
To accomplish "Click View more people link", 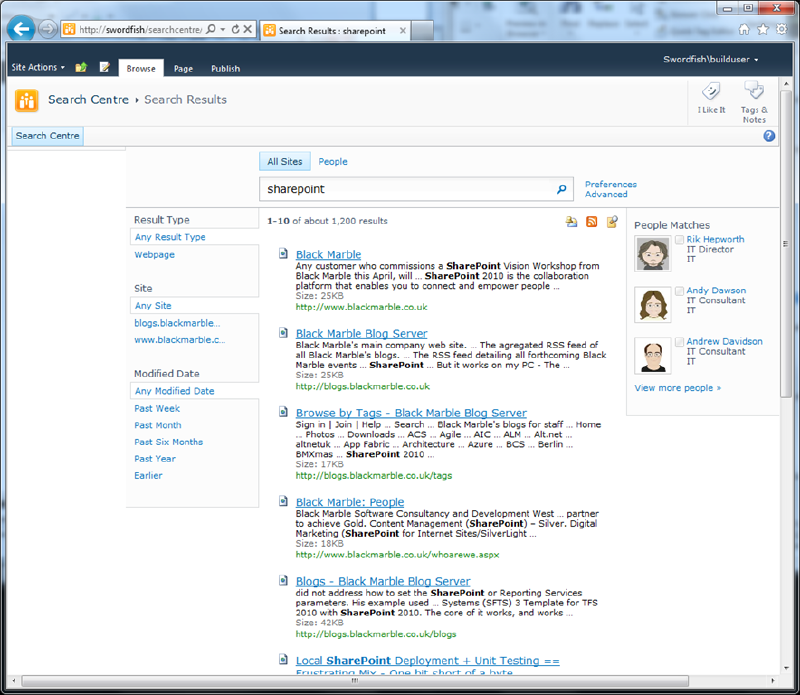I will [x=678, y=388].
